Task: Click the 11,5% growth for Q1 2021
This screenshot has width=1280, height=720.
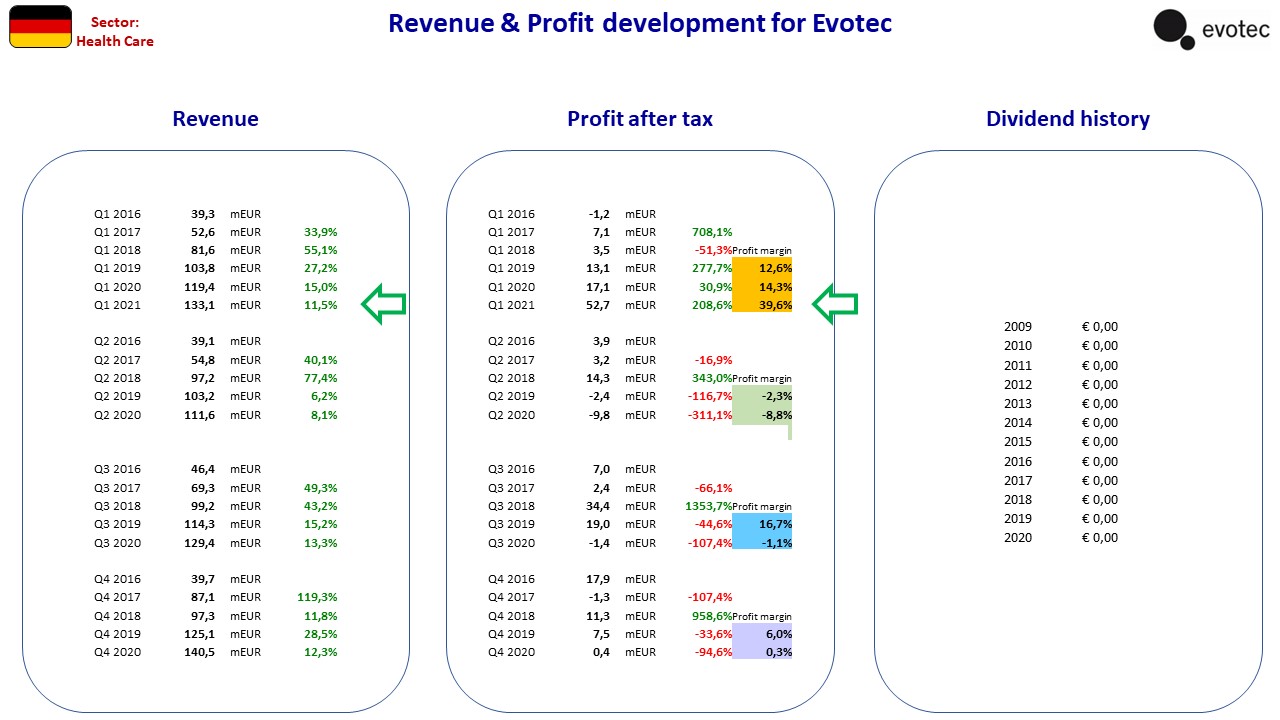Action: (x=320, y=305)
